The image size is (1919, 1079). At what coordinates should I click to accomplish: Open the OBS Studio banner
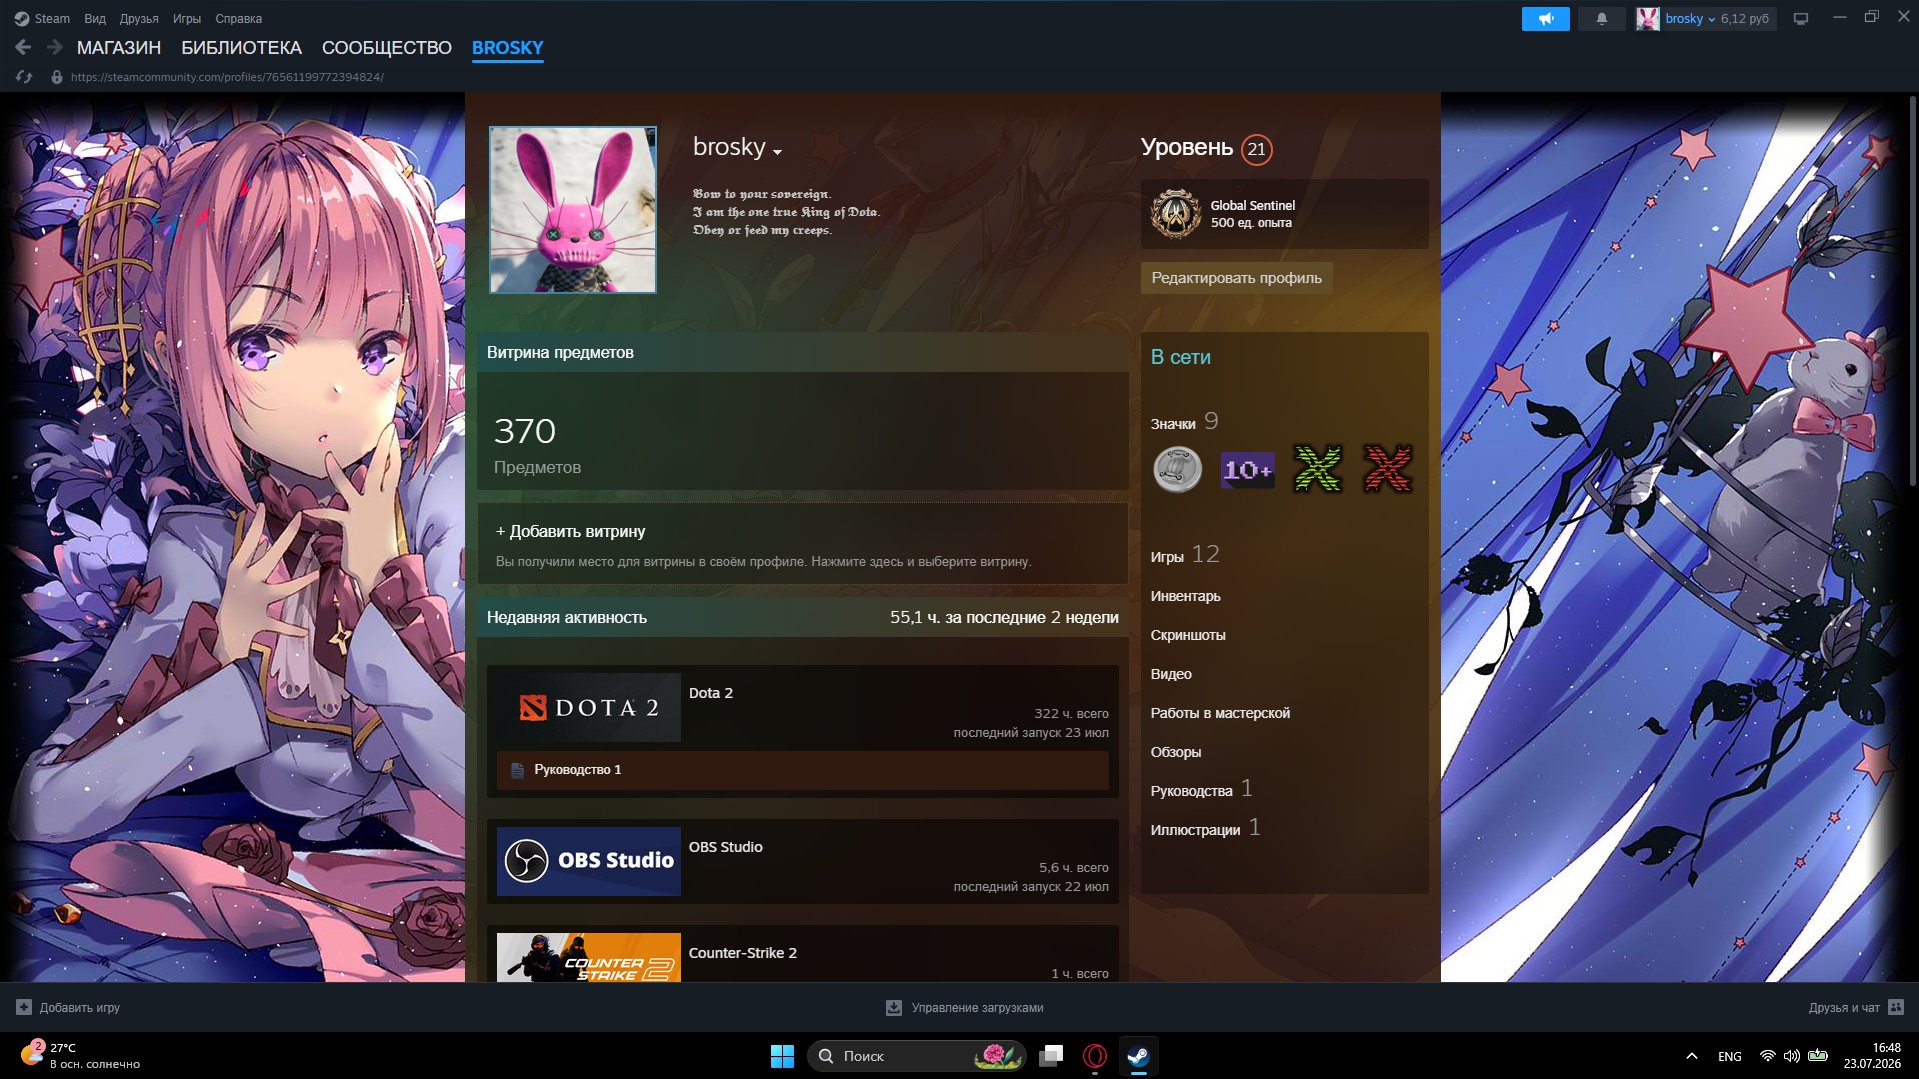pos(588,861)
